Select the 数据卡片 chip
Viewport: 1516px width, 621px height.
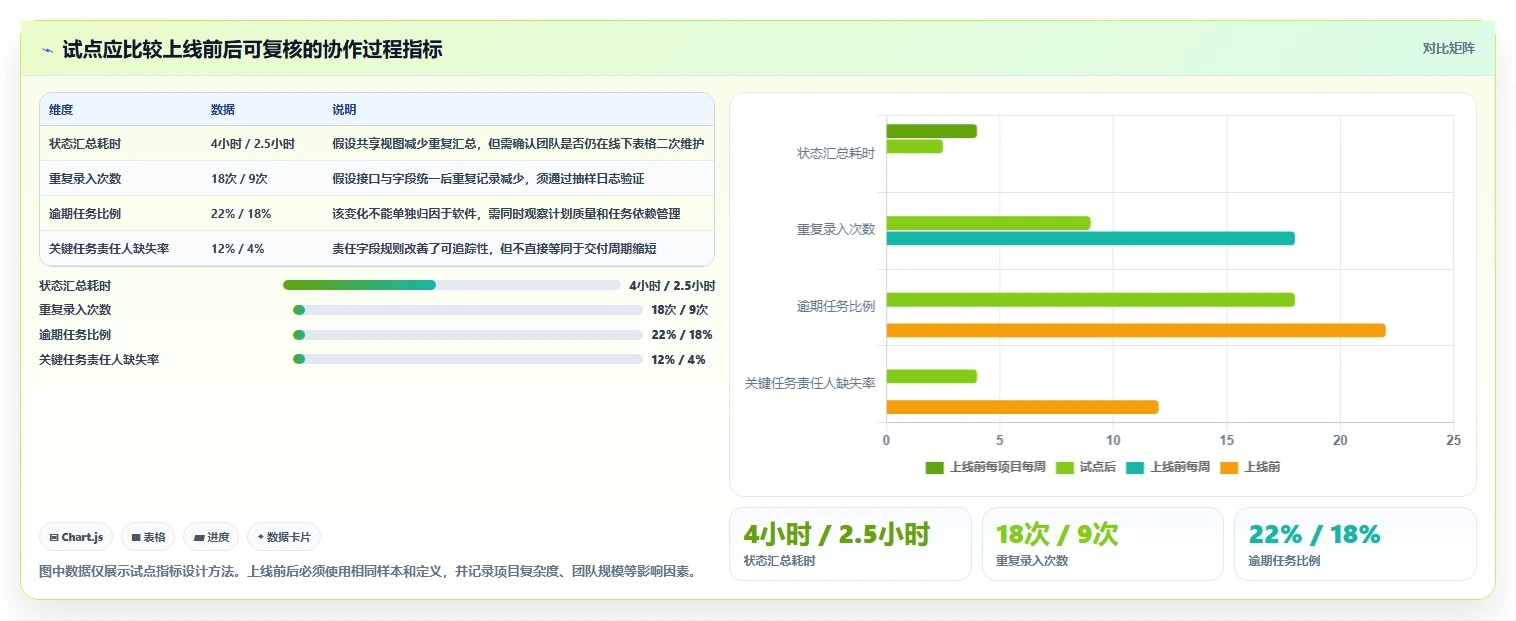284,537
